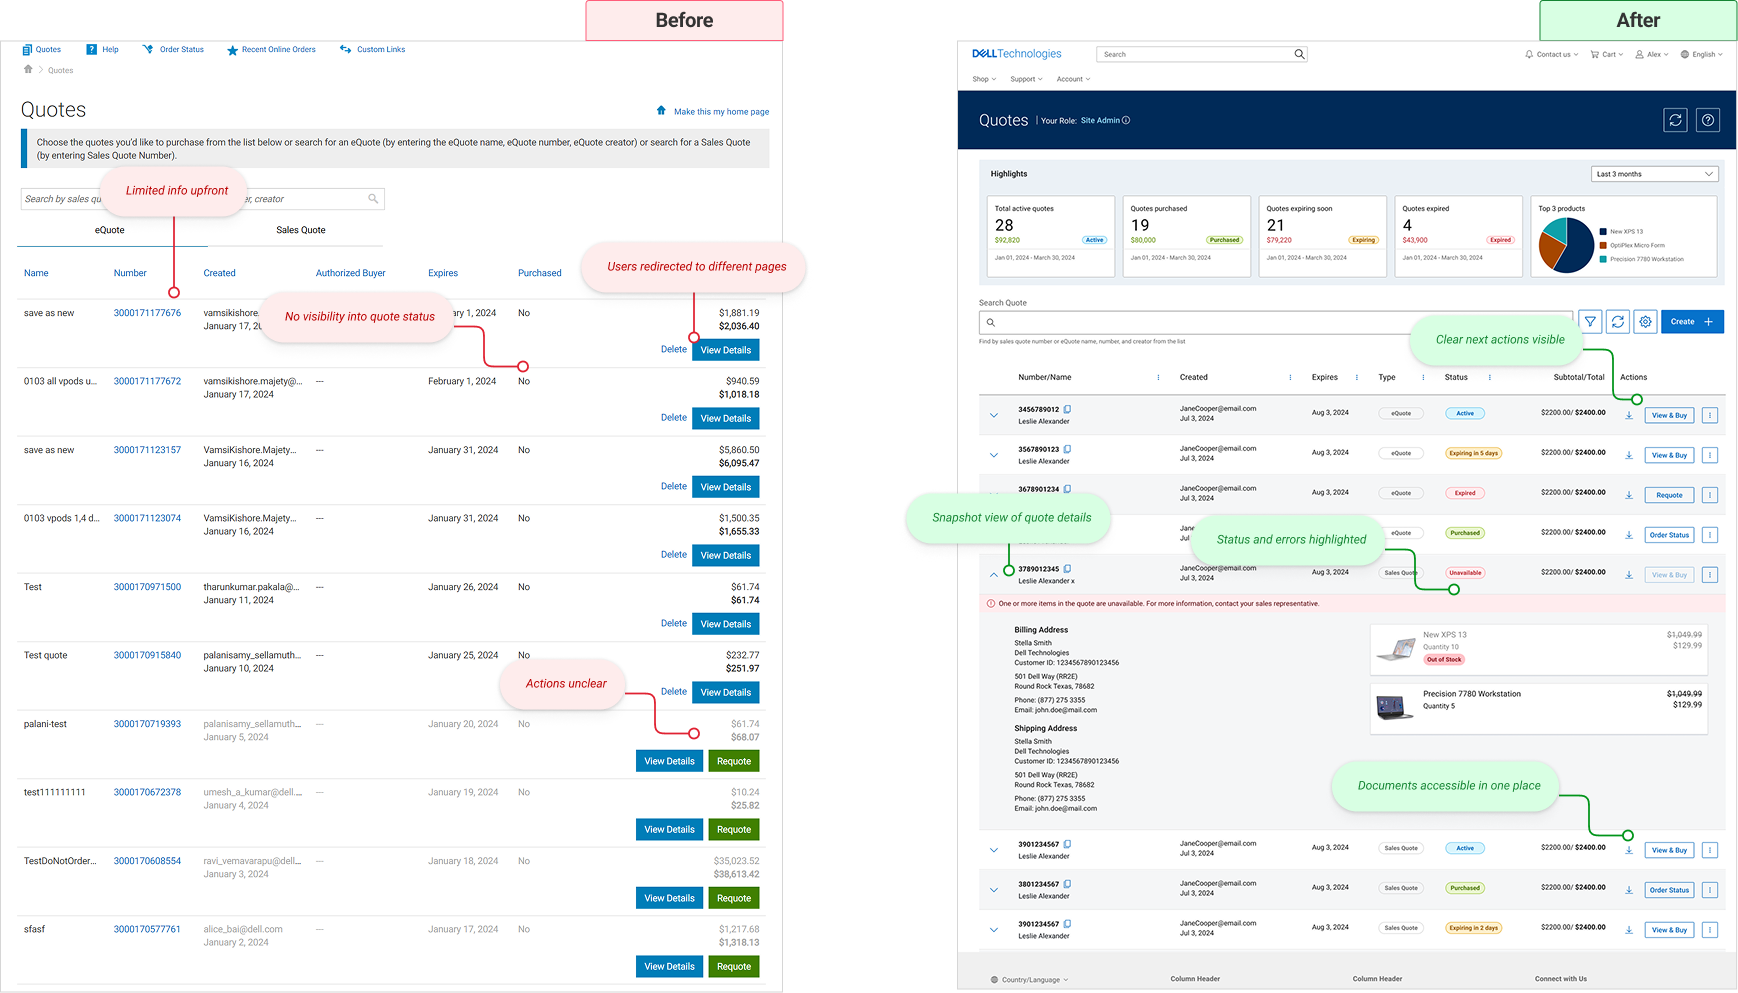Open more-actions menu for quote 3801234567
The width and height of the screenshot is (1738, 993).
[x=1710, y=890]
